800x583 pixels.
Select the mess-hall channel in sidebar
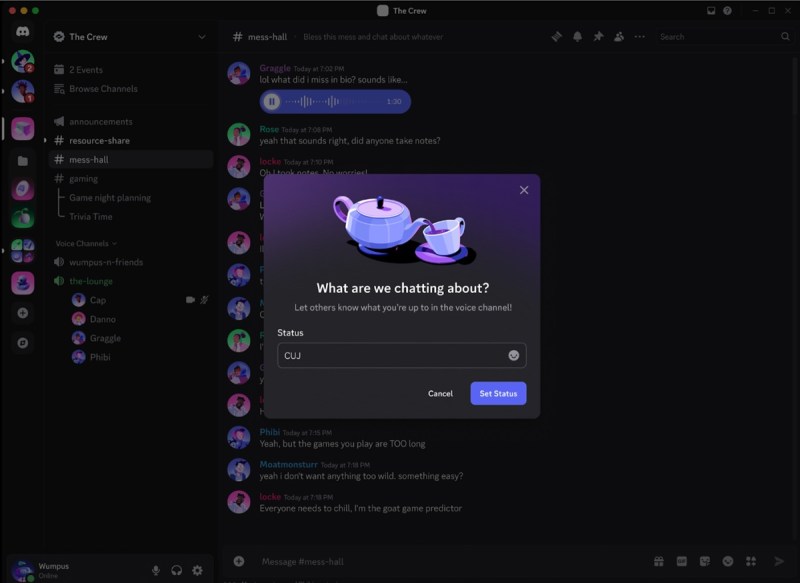click(132, 160)
